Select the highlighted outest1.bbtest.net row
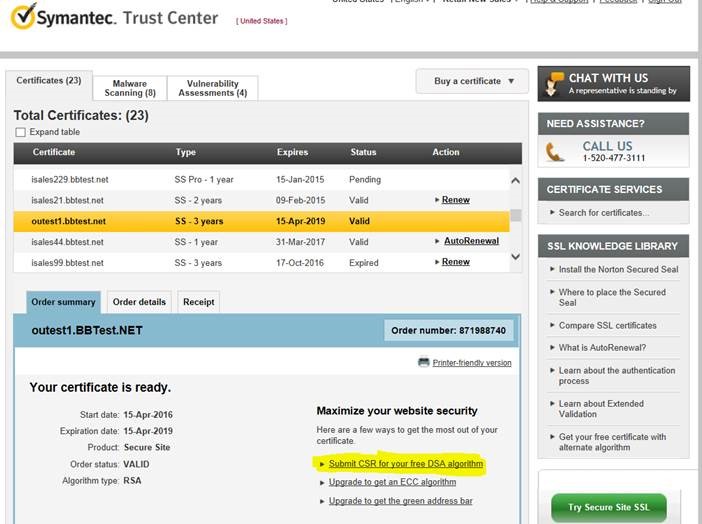Image resolution: width=702 pixels, height=524 pixels. tap(261, 221)
